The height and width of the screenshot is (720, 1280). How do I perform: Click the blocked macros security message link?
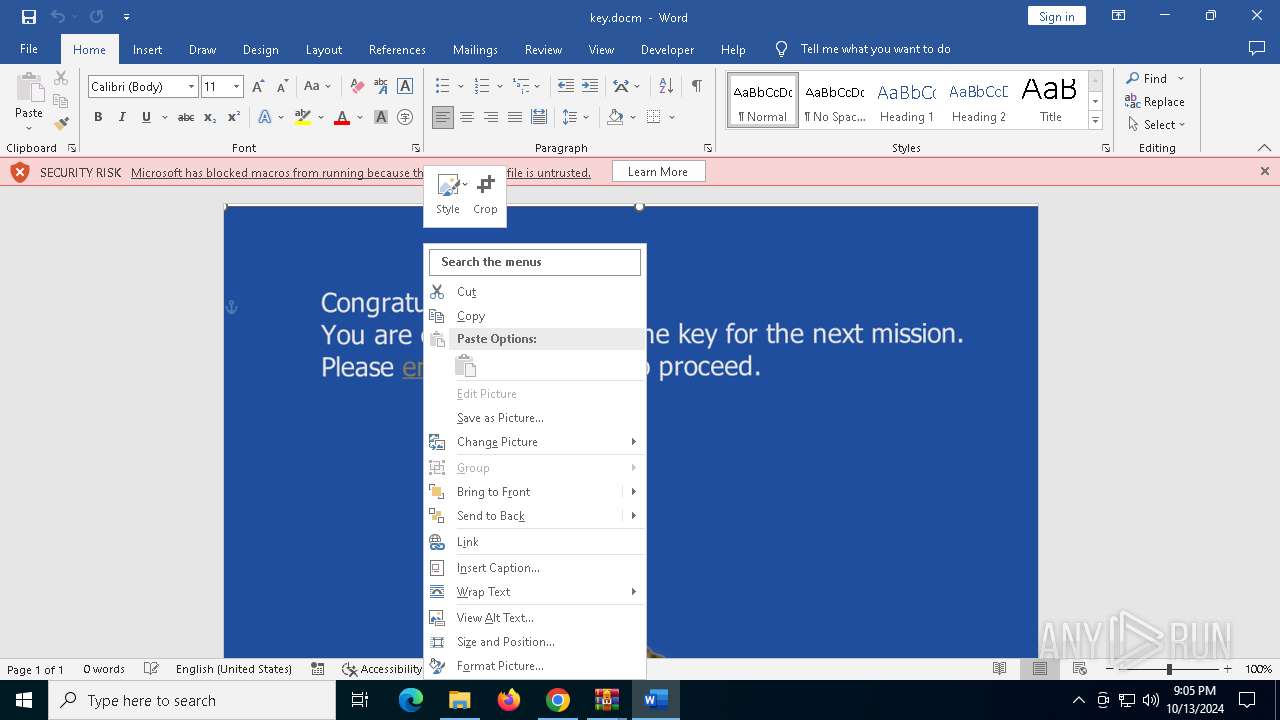pos(360,173)
